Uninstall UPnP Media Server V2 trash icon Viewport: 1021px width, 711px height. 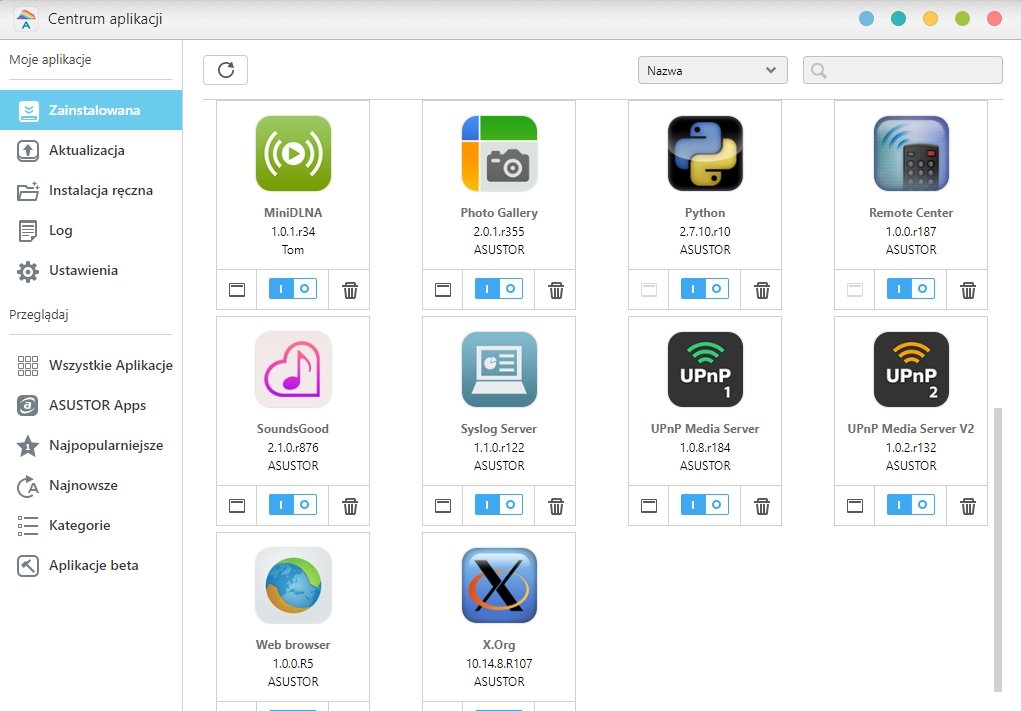click(x=968, y=506)
